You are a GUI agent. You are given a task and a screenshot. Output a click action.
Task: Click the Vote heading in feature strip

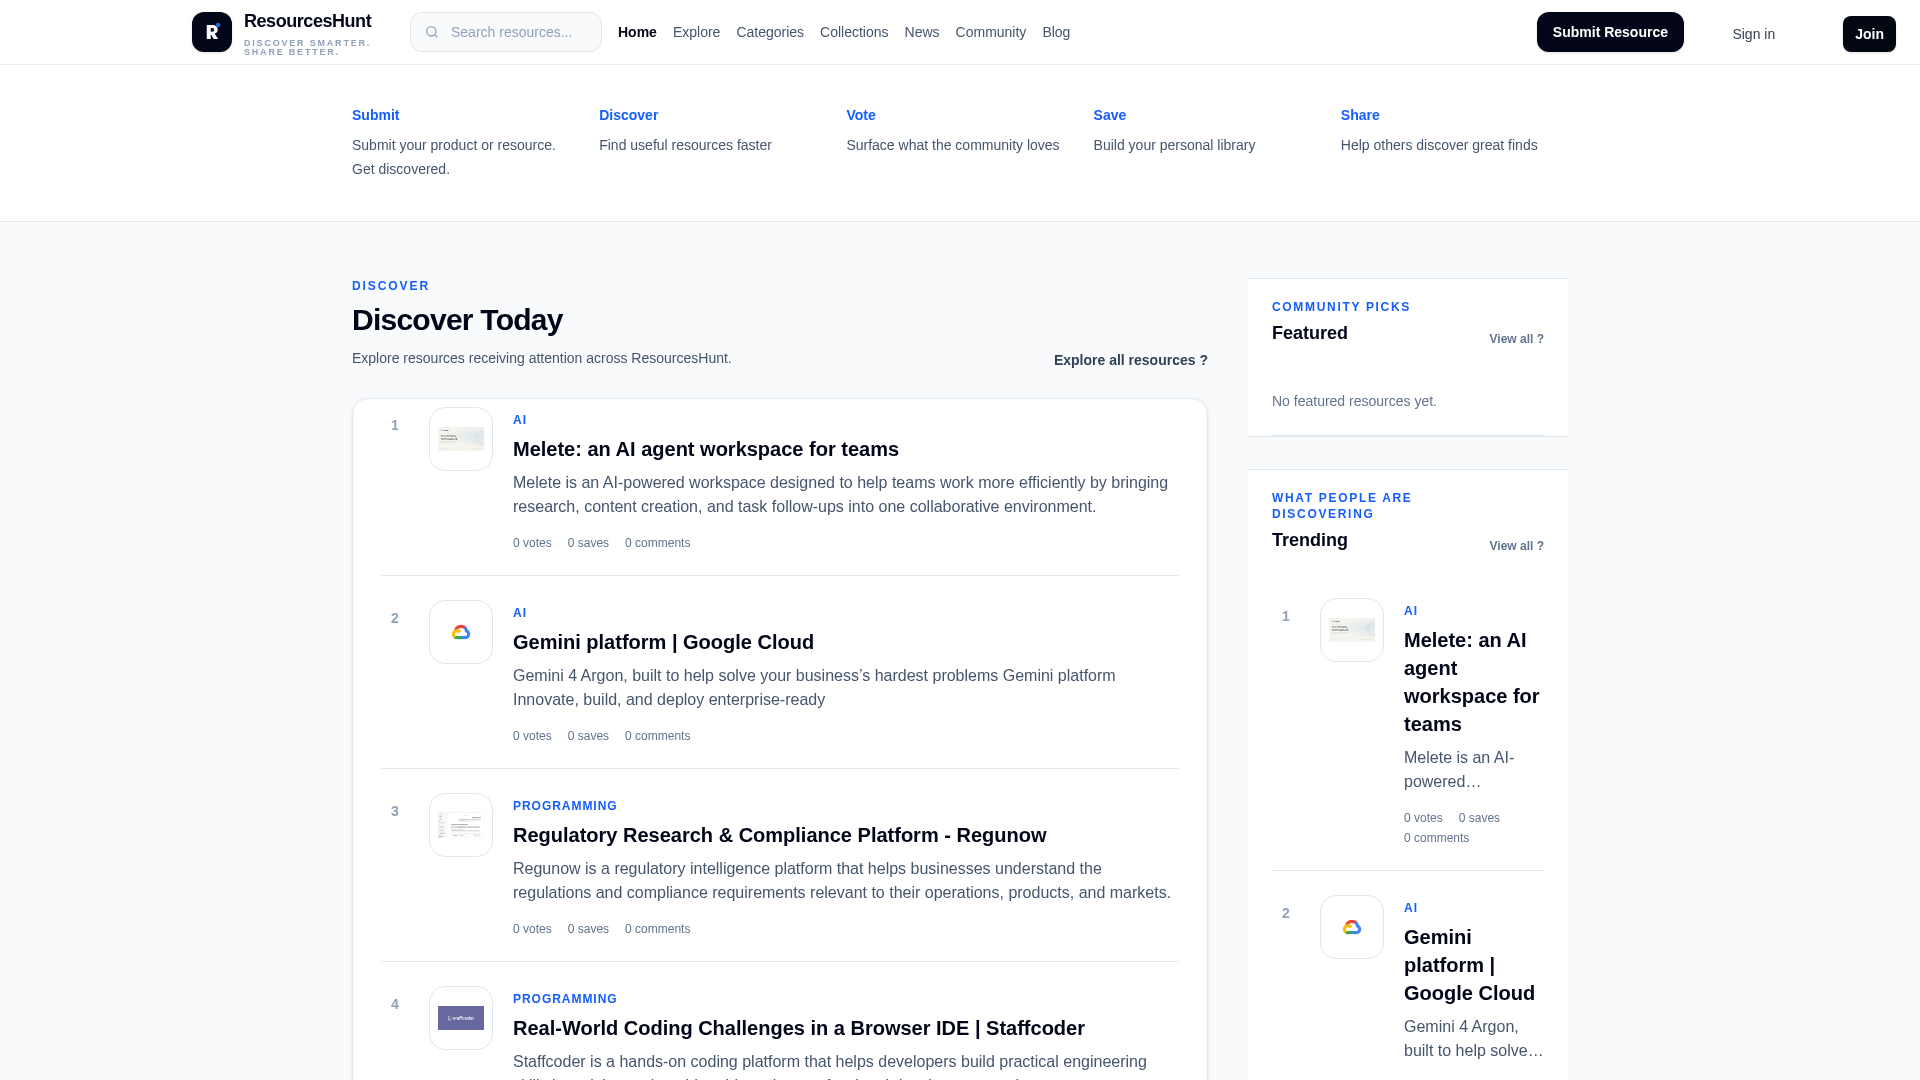tap(861, 115)
